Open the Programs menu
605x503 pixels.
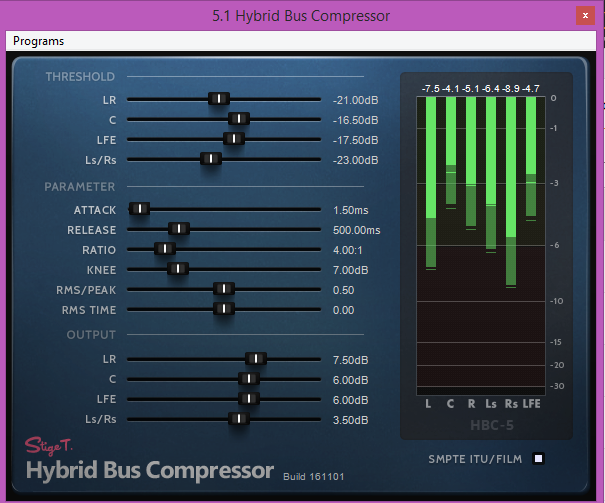[38, 41]
